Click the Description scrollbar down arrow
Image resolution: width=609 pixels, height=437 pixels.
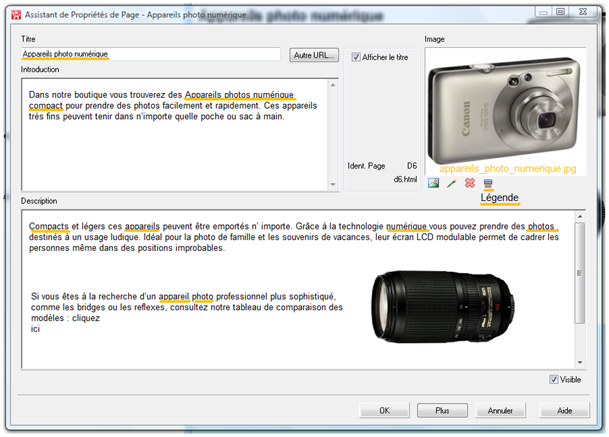pyautogui.click(x=579, y=361)
